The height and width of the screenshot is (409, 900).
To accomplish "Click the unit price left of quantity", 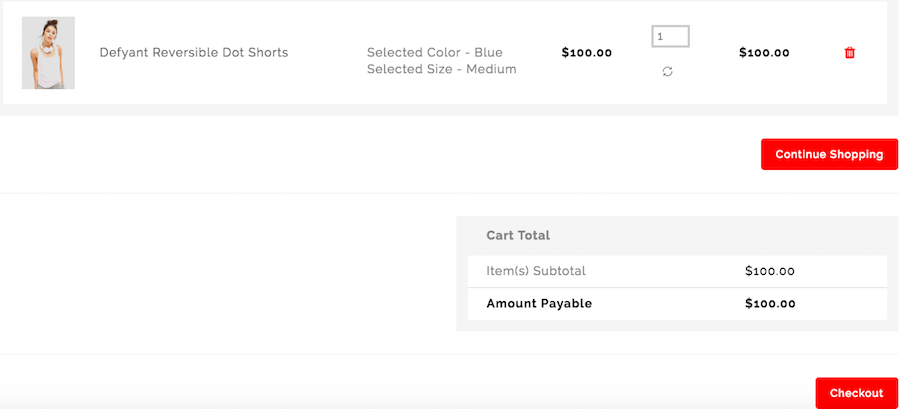I will point(587,53).
